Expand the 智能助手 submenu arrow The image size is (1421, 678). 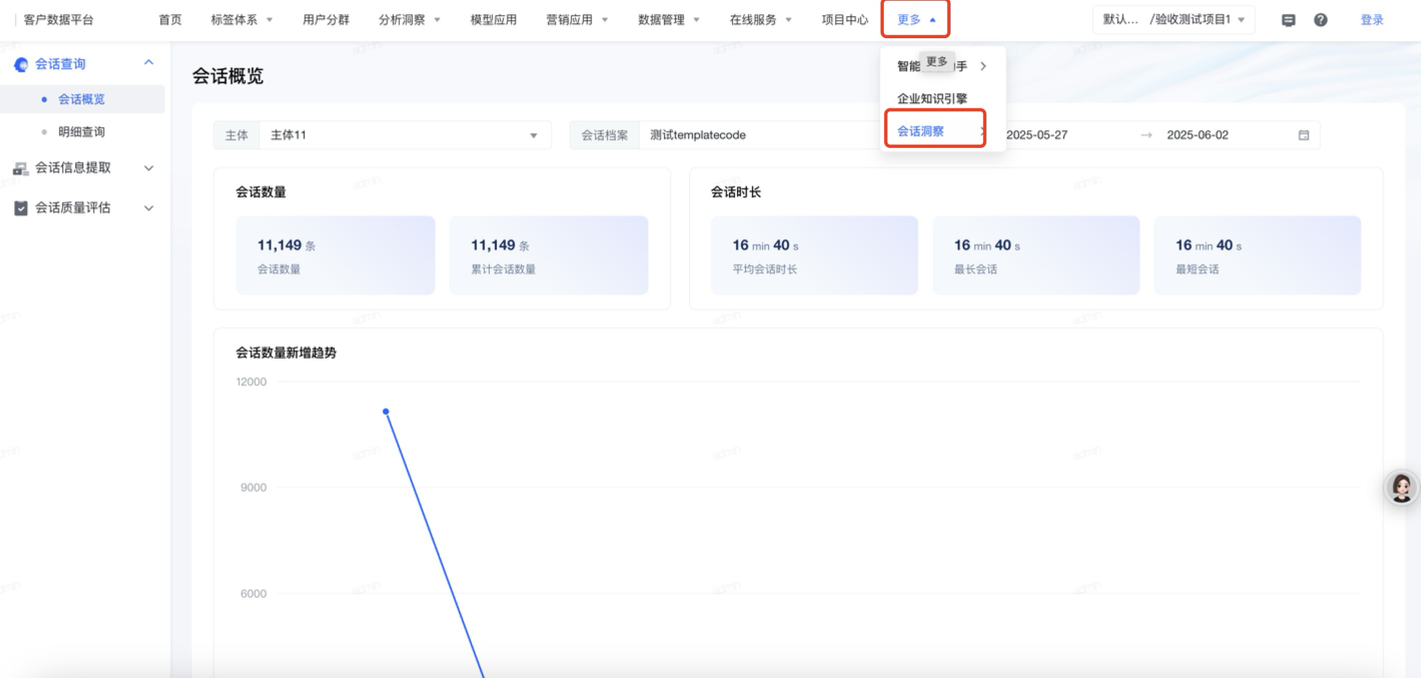tap(983, 66)
